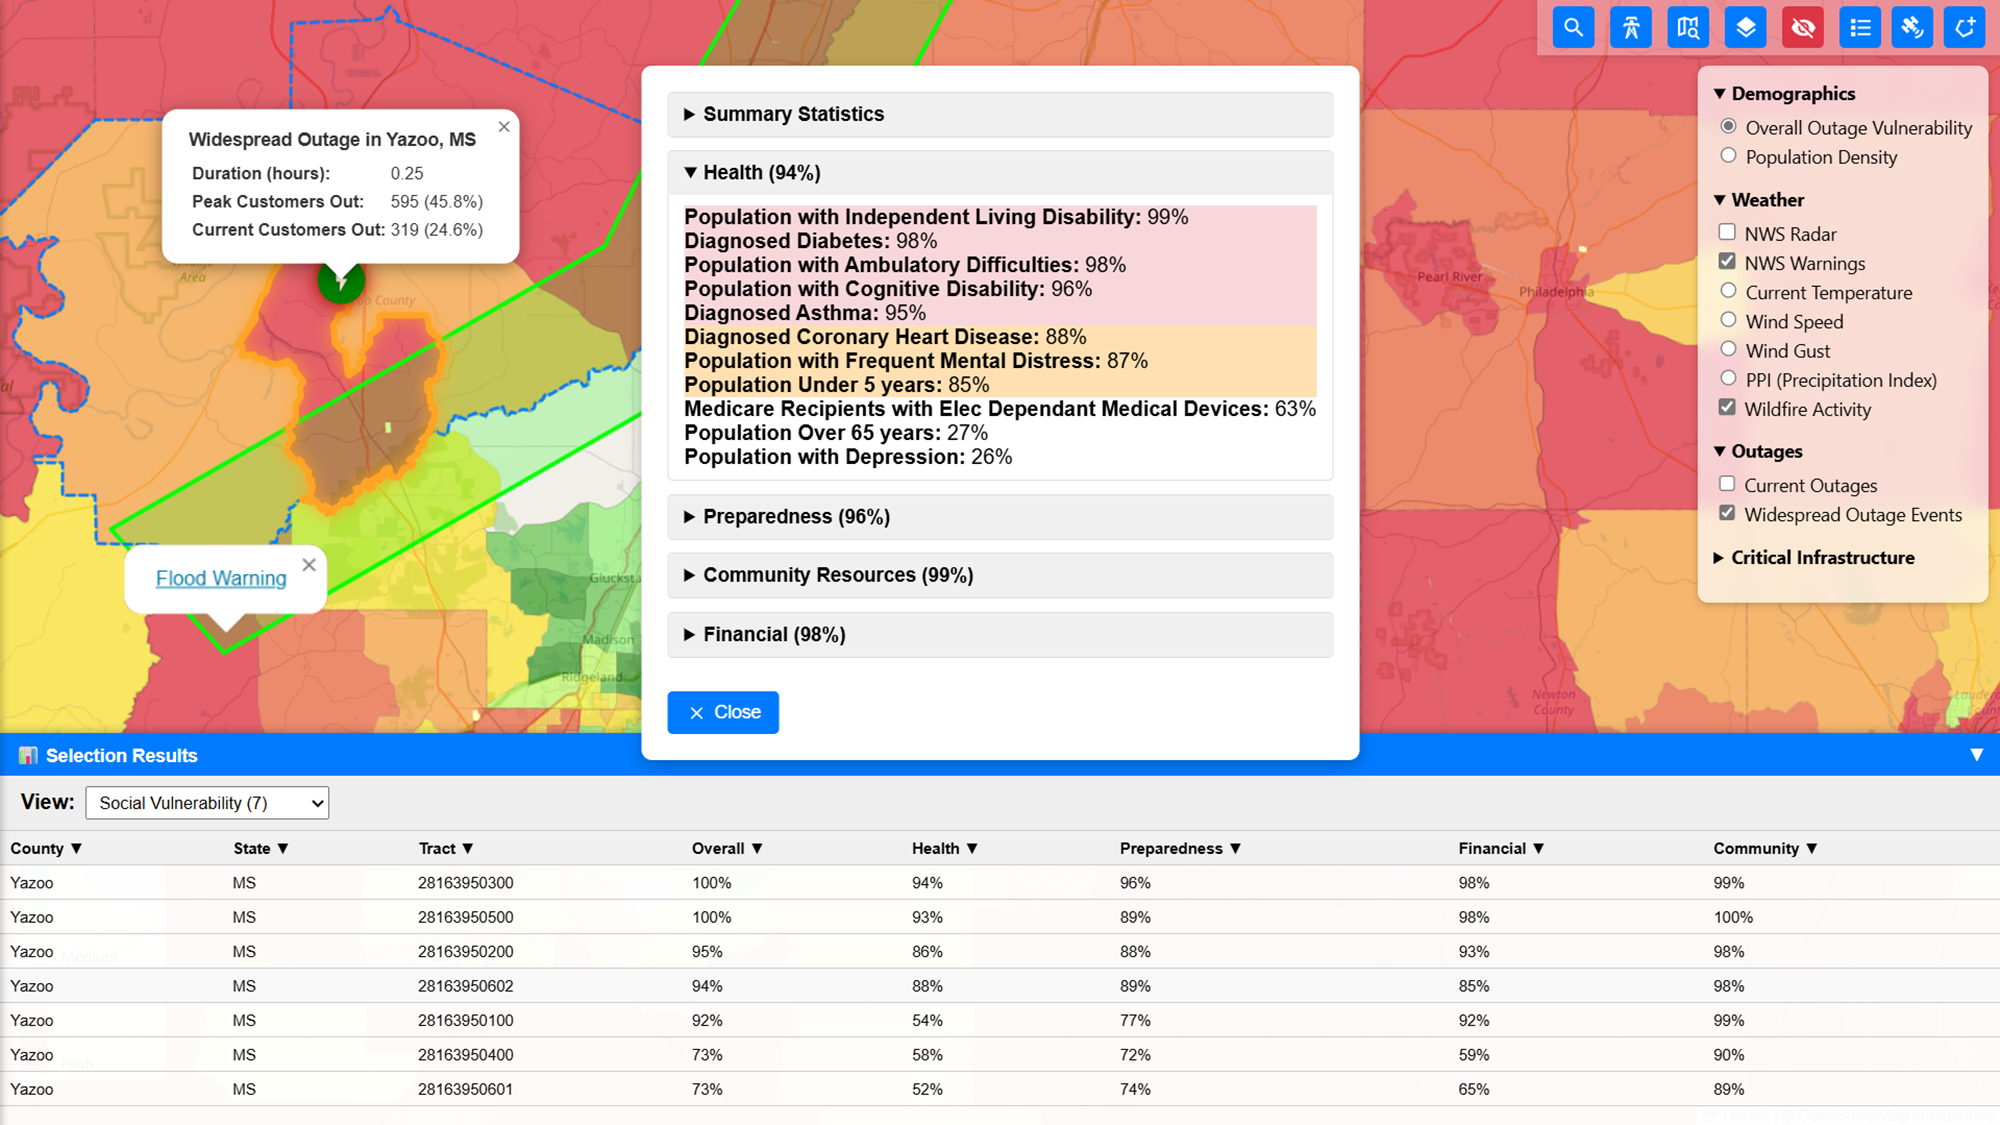Click the satellite imagery icon
Screen dimensions: 2000x1125
1912,28
